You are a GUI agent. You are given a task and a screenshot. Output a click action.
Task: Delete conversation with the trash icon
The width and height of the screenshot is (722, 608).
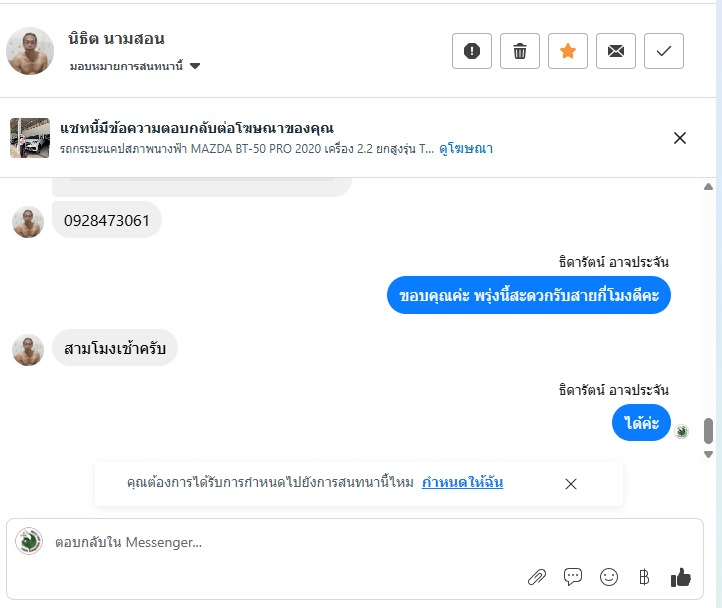tap(520, 52)
